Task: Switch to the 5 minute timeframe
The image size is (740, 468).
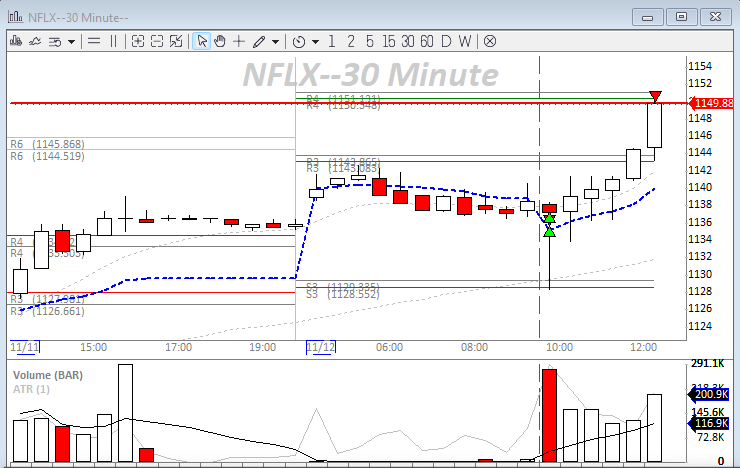Action: pos(370,42)
